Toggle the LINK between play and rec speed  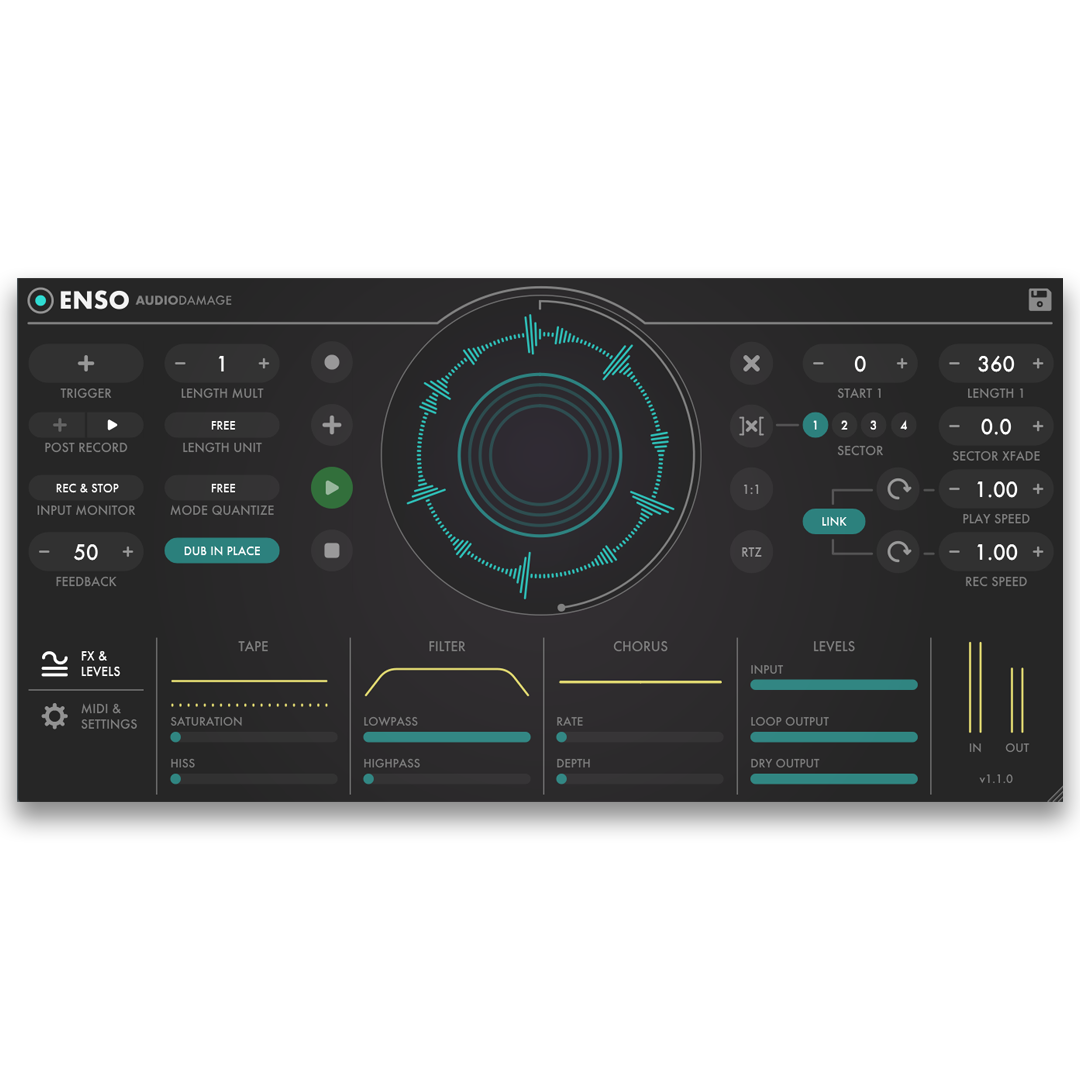[833, 521]
